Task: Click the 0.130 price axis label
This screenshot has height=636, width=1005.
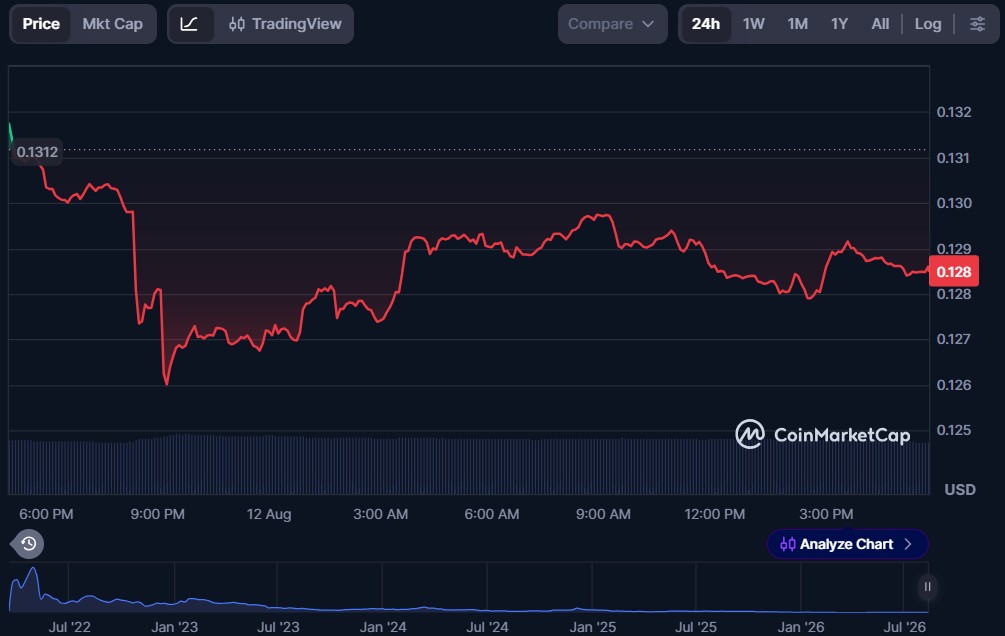Action: point(954,203)
